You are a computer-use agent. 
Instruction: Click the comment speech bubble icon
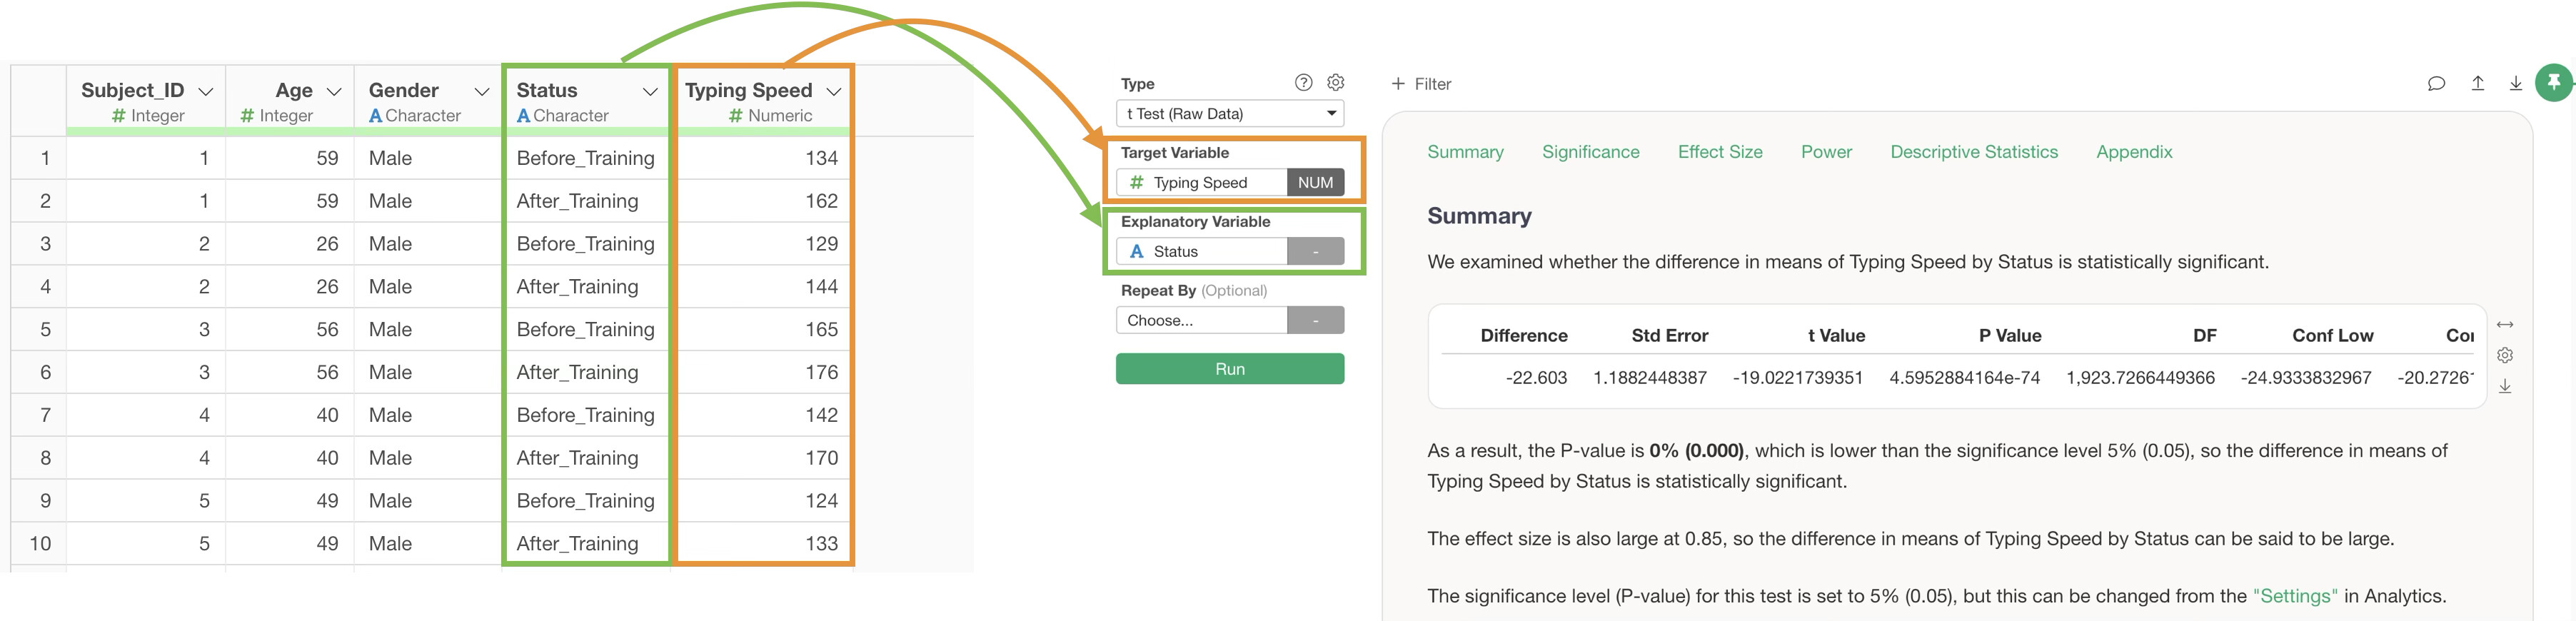click(x=2436, y=84)
